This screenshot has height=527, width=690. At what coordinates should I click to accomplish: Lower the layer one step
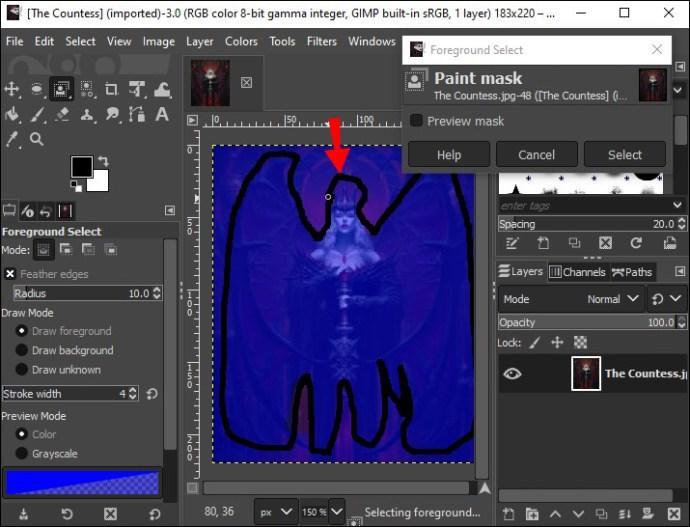578,513
